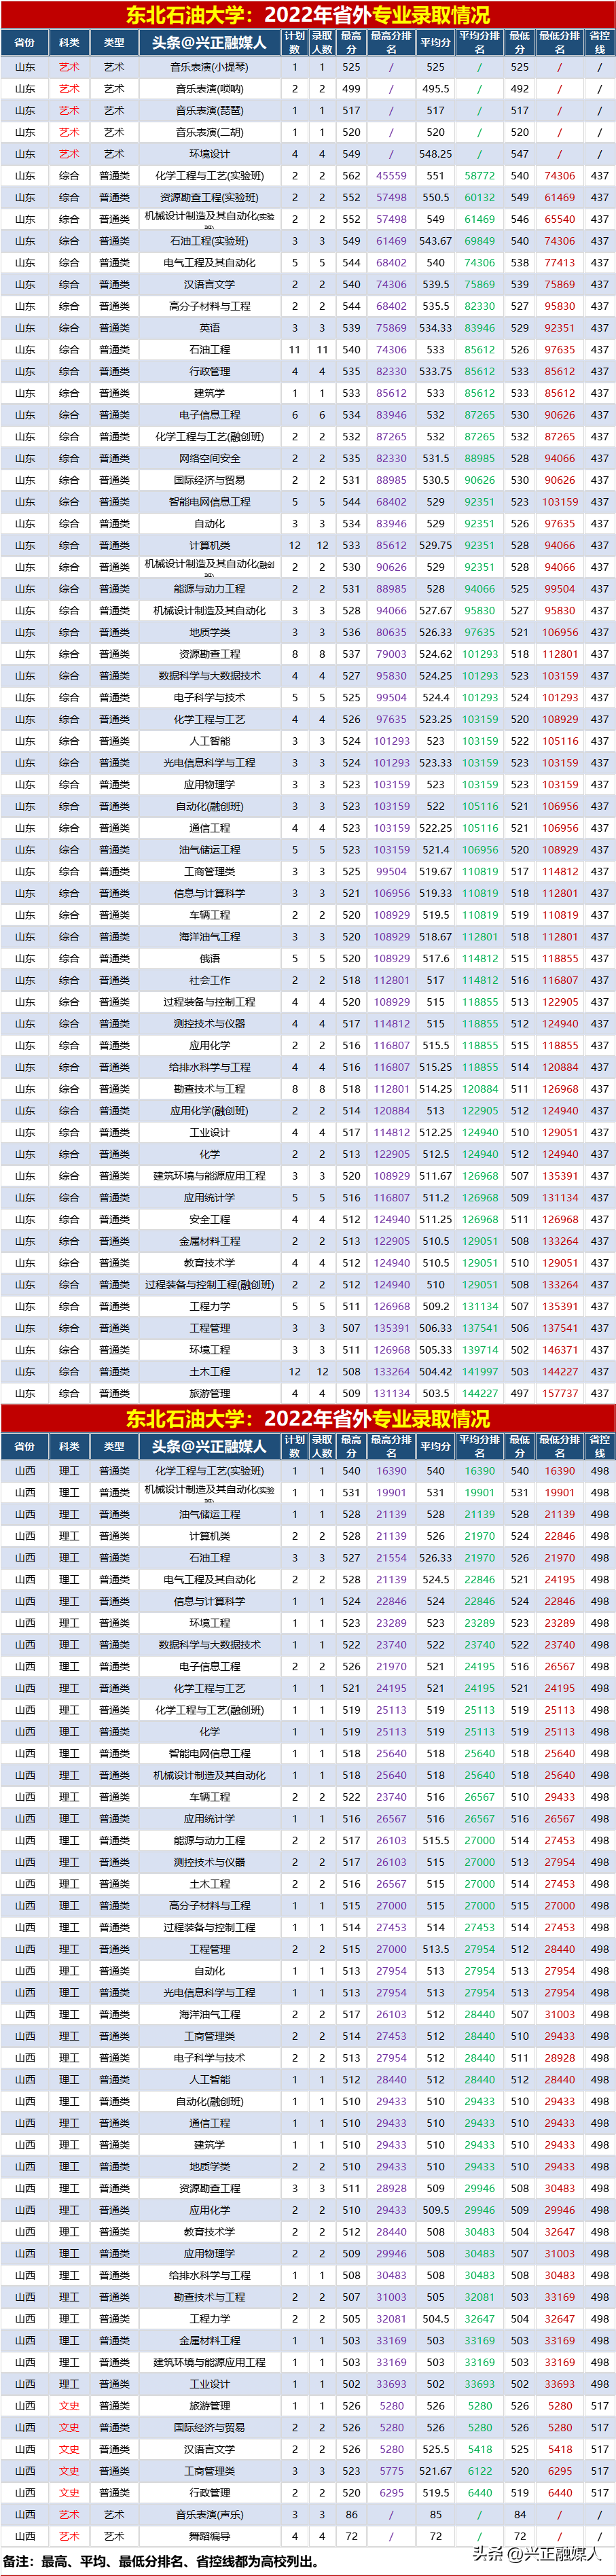The height and width of the screenshot is (2576, 616).
Task: Select highest-score rank 5775
Action: [391, 2471]
